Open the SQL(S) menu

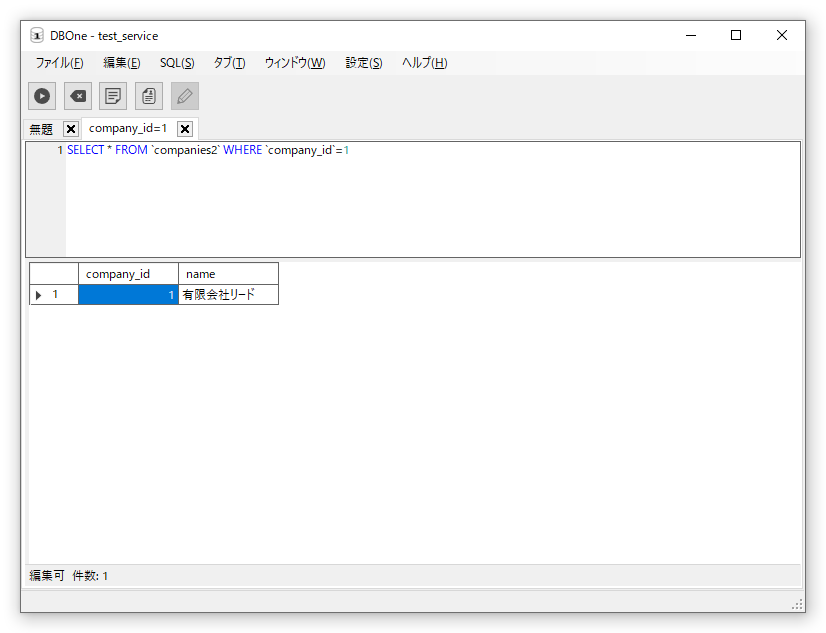point(177,63)
